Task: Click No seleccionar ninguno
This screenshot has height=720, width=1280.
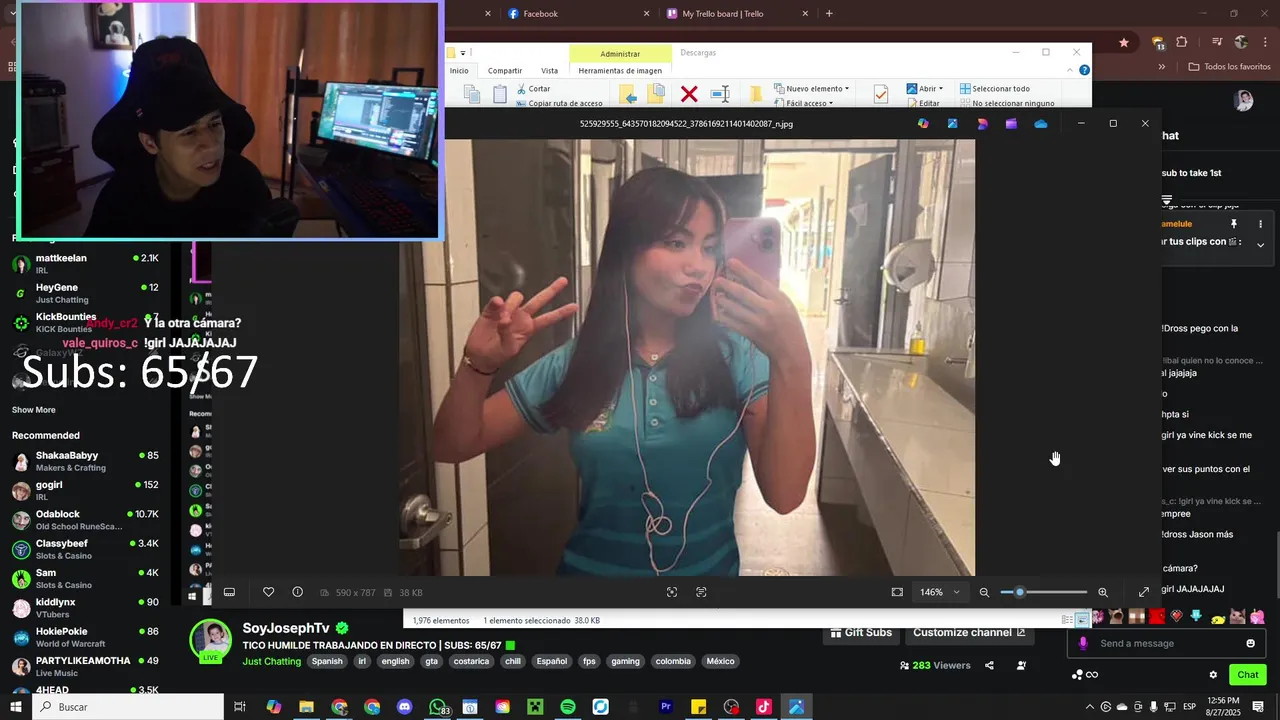Action: click(1006, 103)
